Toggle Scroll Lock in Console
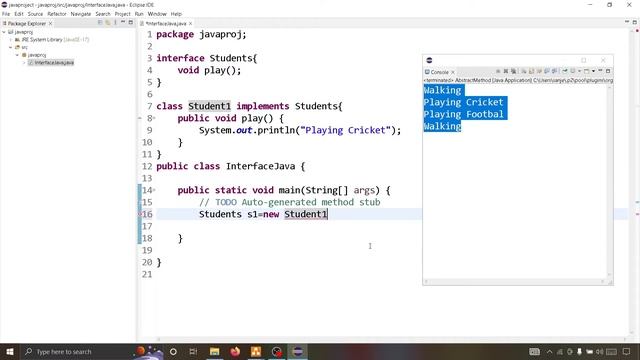Viewport: 640px width, 360px height. 531,71
